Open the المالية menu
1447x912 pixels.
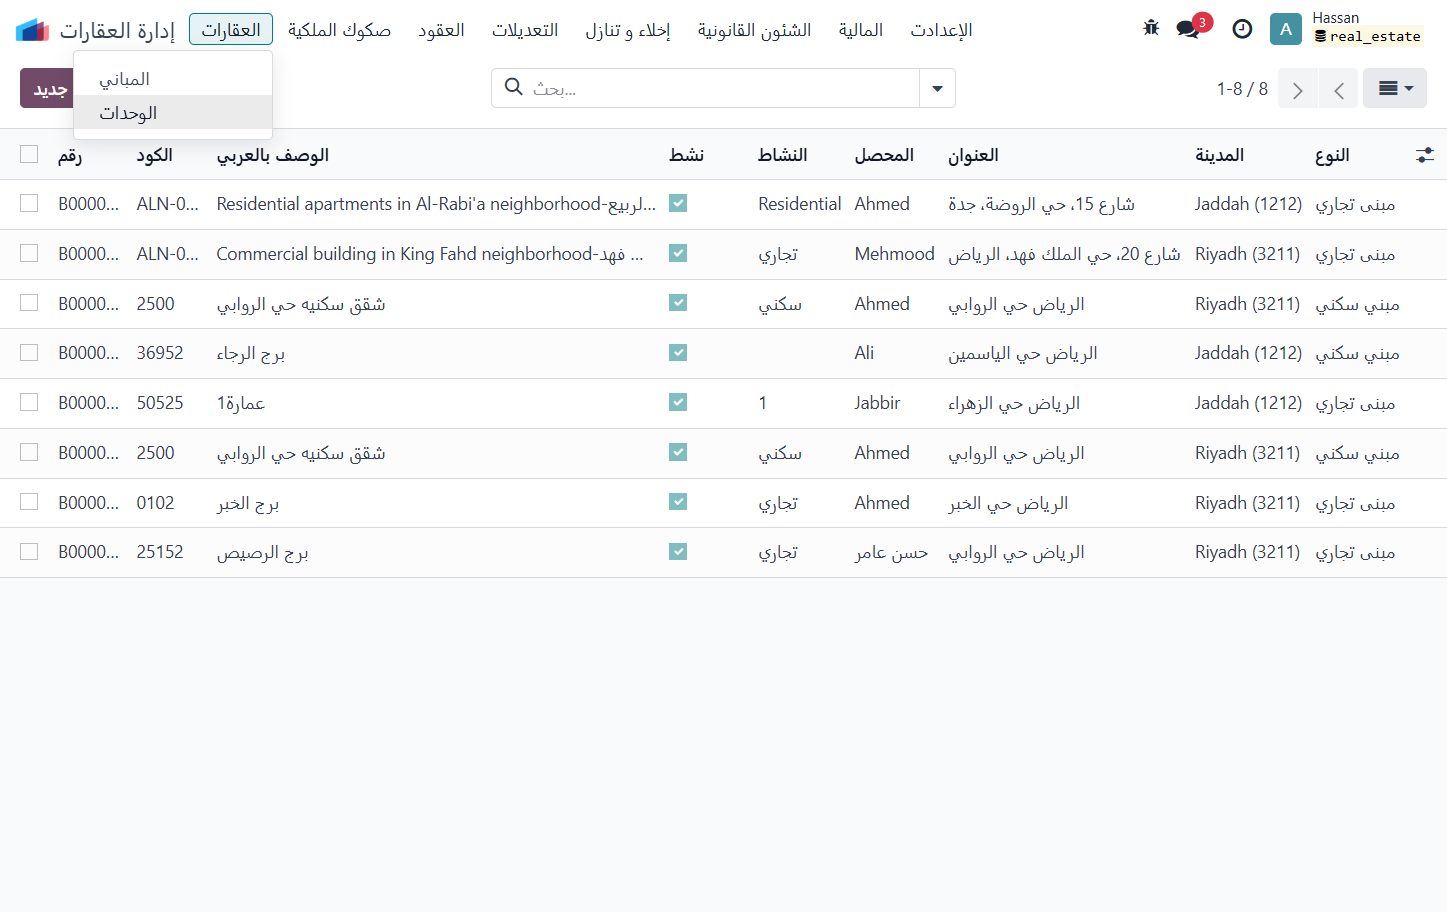(x=861, y=30)
